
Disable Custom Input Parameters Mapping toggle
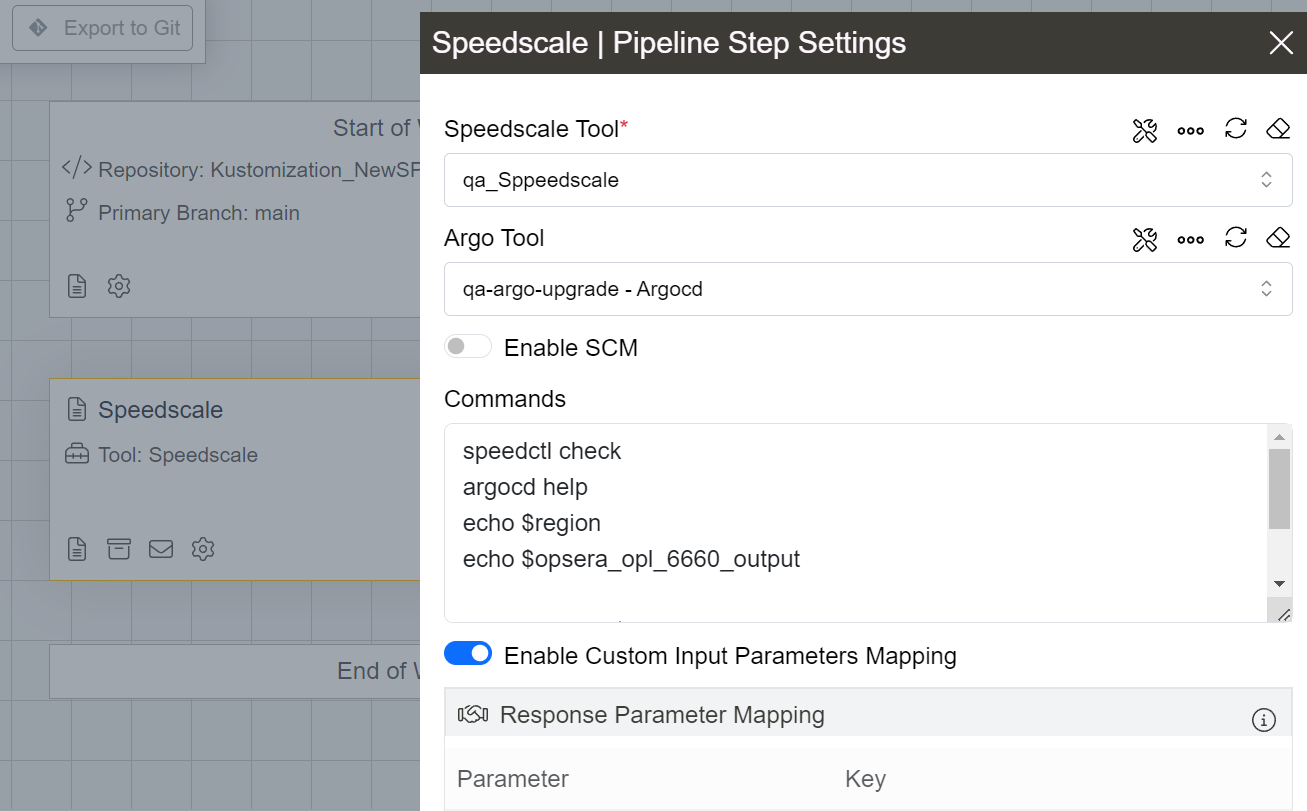(x=468, y=654)
